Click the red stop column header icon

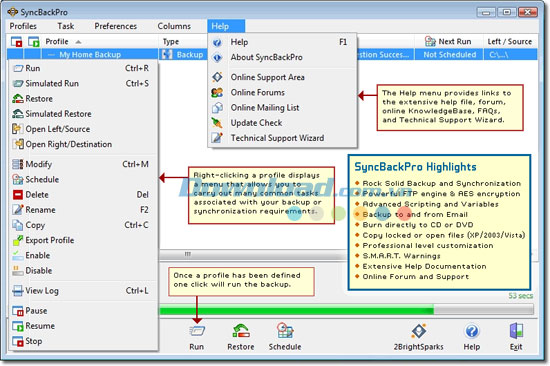(16, 41)
